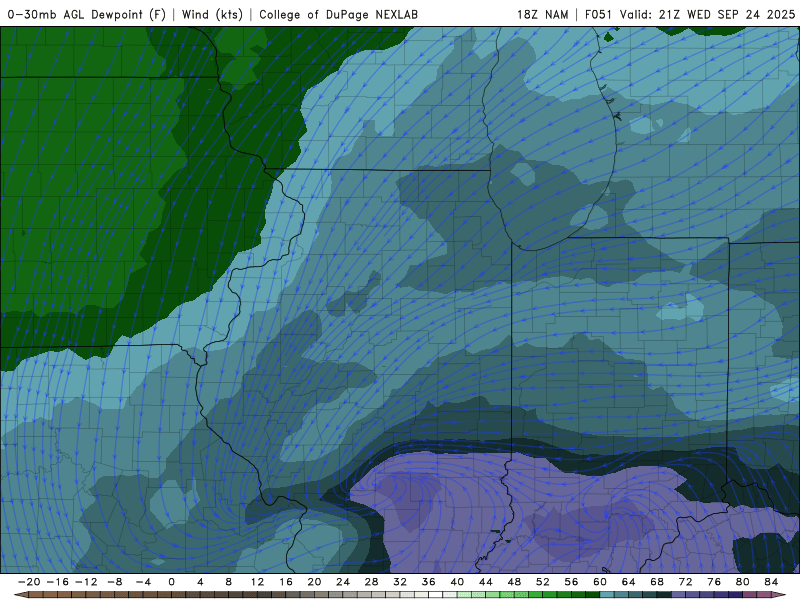800x600 pixels.
Task: Click the '8' legend value
Action: tap(229, 582)
